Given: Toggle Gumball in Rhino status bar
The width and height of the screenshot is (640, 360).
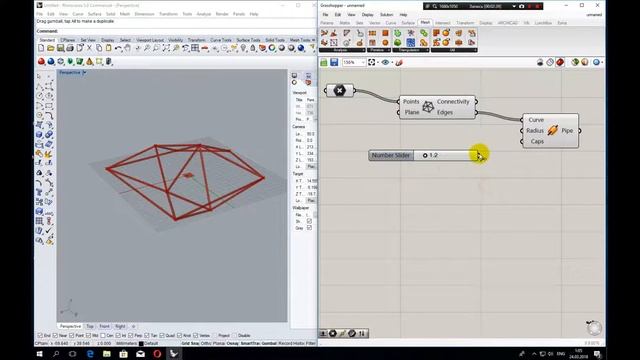Looking at the screenshot, I should point(269,344).
